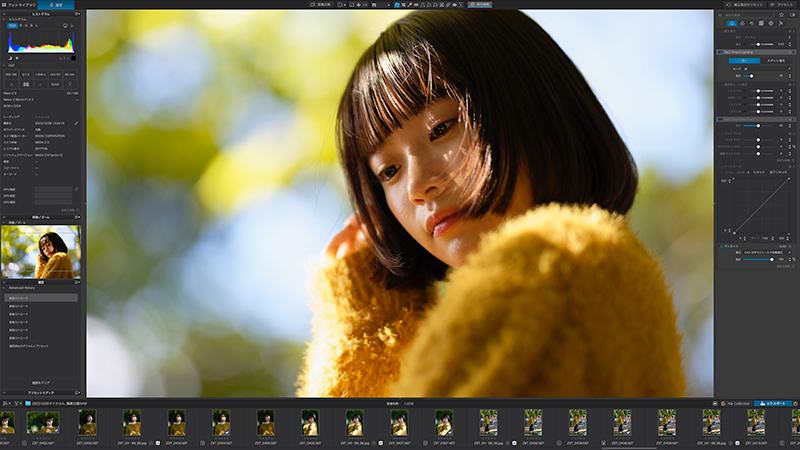The width and height of the screenshot is (800, 450).
Task: Select RGB histogram channel button
Action: click(12, 26)
